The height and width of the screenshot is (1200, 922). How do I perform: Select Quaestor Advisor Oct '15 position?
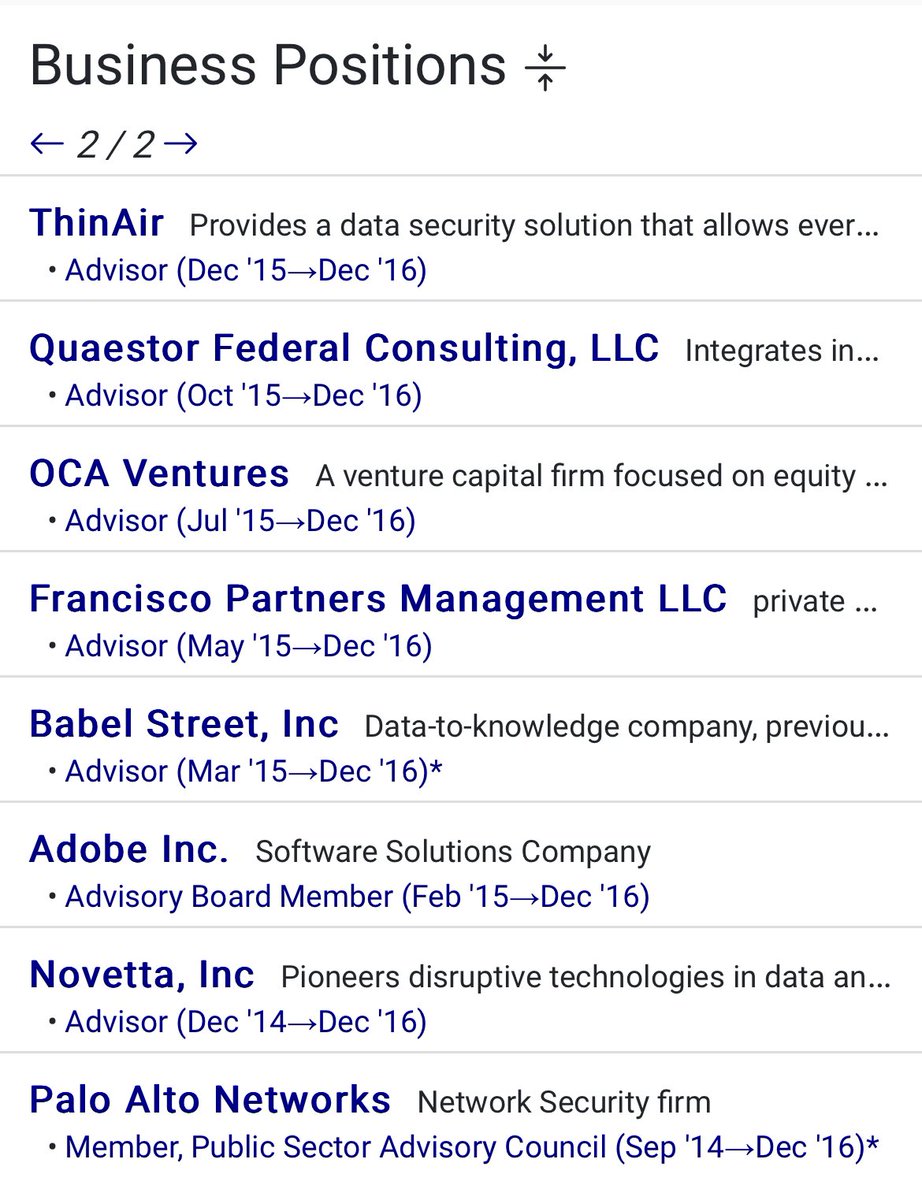pyautogui.click(x=243, y=396)
